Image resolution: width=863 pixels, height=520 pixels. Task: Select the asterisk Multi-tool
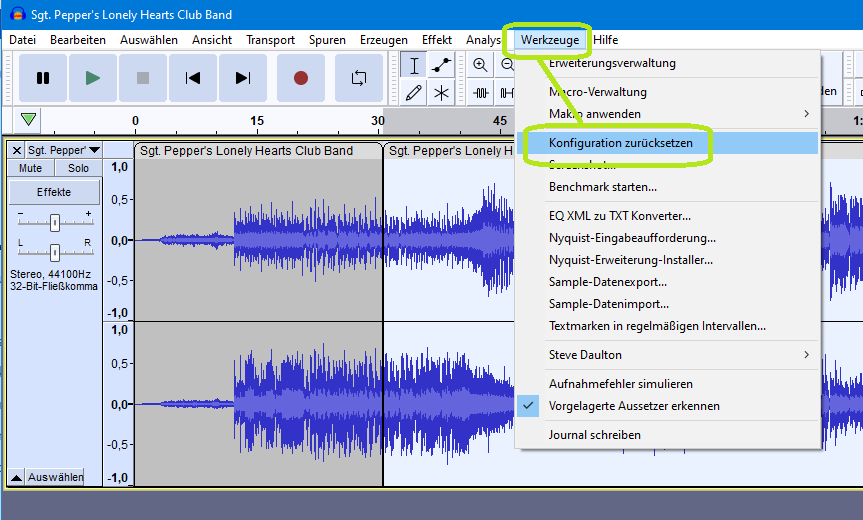[441, 92]
